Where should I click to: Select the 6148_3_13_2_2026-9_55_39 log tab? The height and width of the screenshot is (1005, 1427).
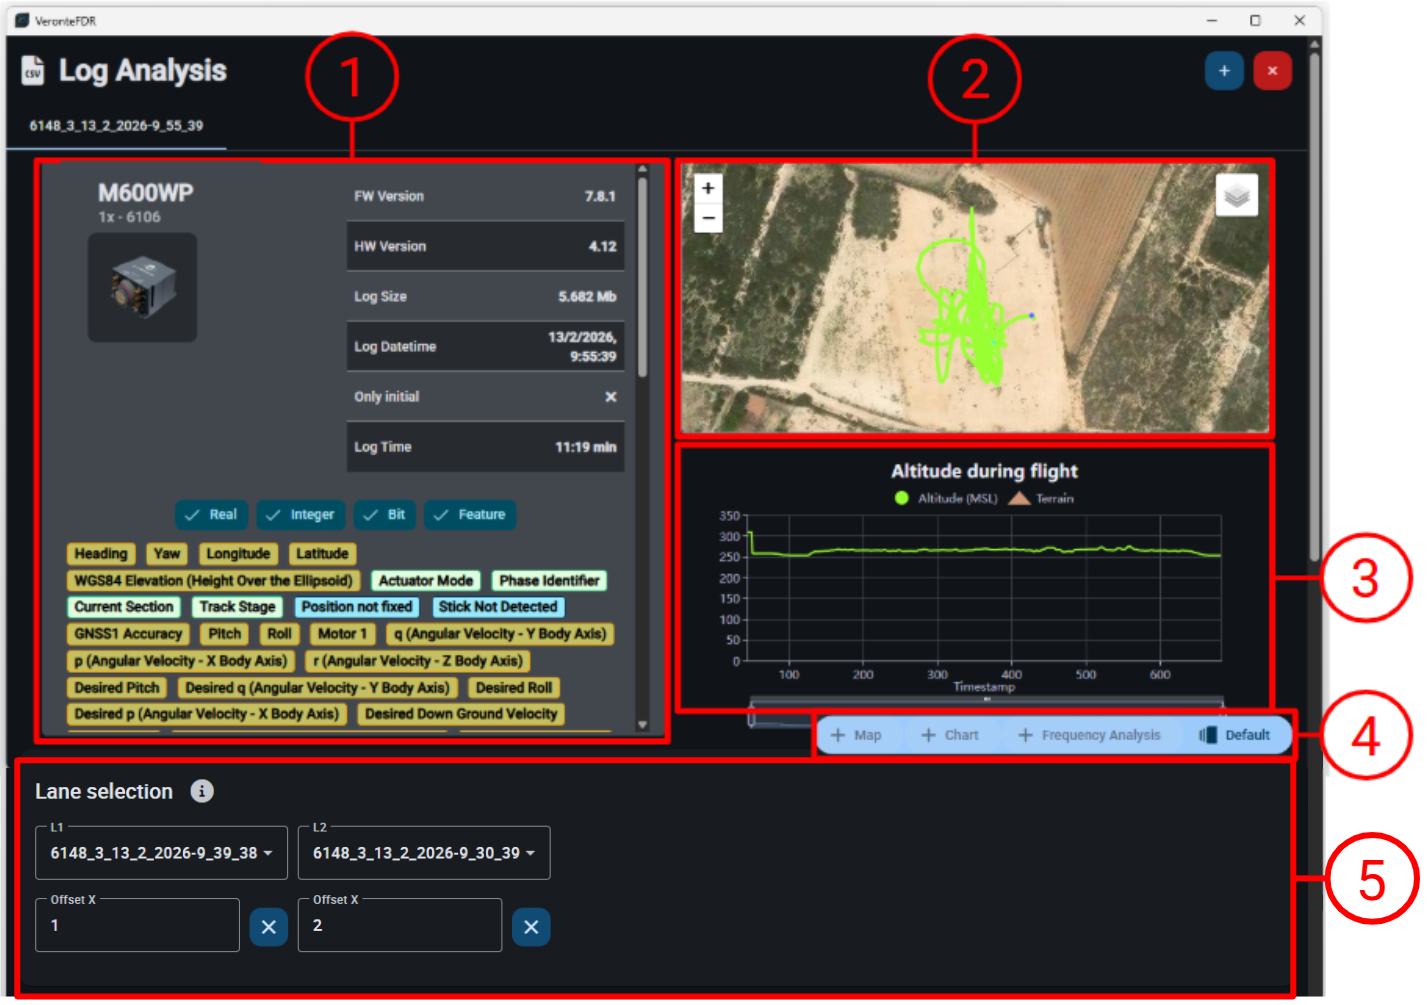point(116,126)
